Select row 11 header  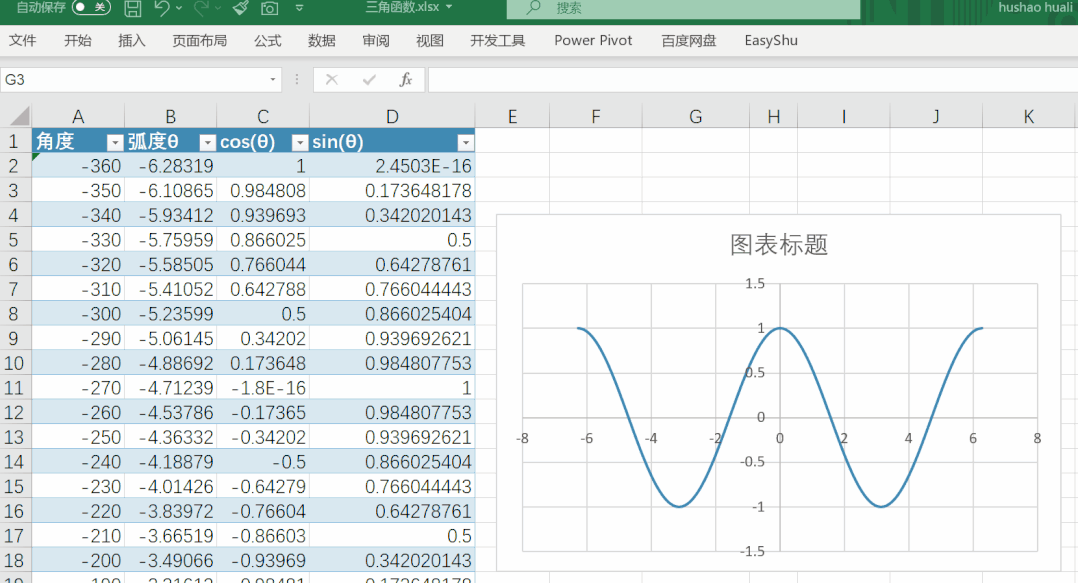(15, 388)
